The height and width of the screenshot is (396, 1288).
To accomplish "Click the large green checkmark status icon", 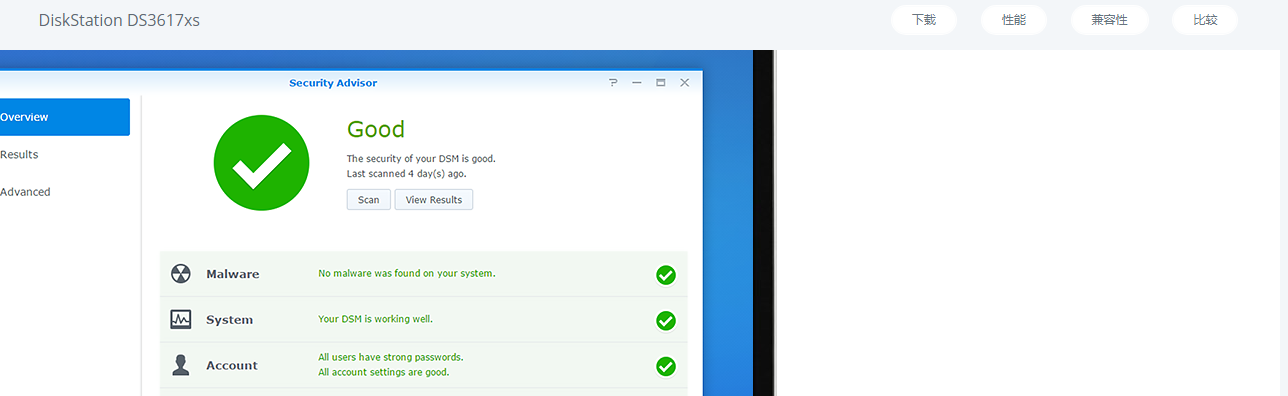I will point(263,163).
